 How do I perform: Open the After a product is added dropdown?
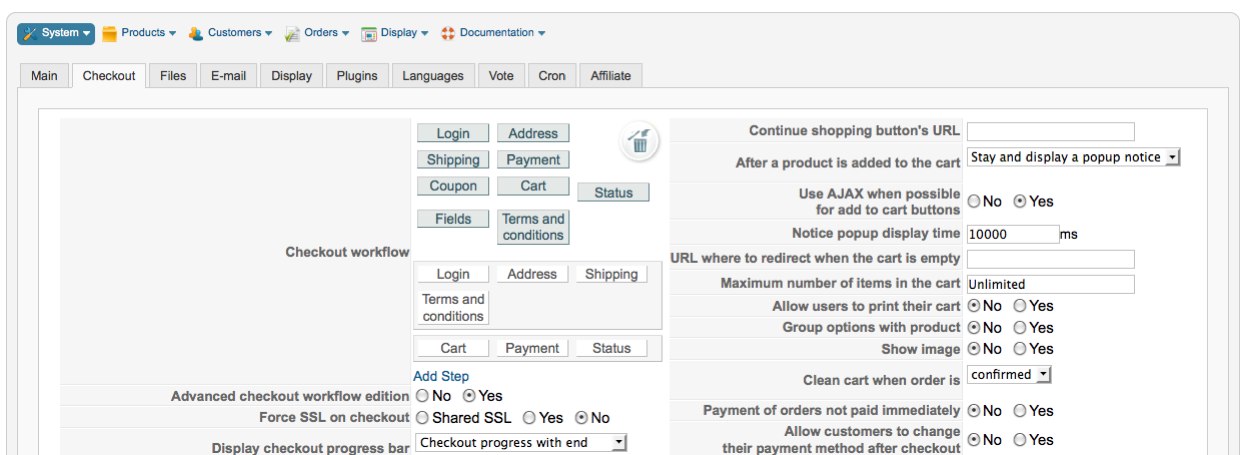click(1074, 158)
